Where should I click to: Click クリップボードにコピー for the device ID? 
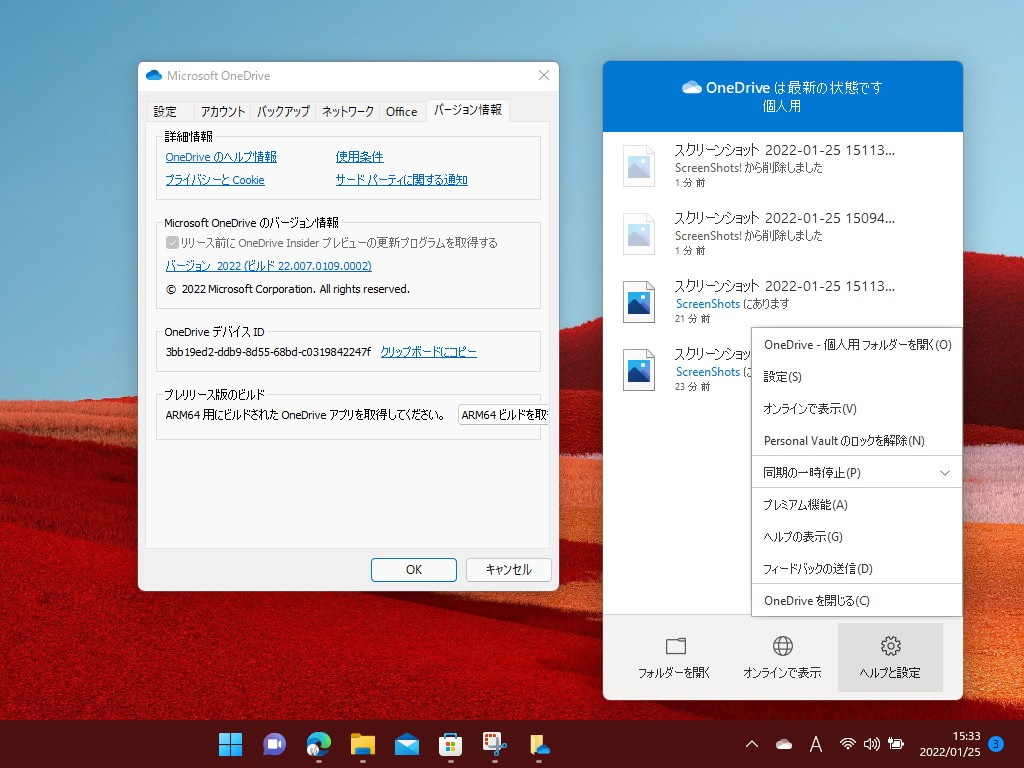tap(425, 352)
